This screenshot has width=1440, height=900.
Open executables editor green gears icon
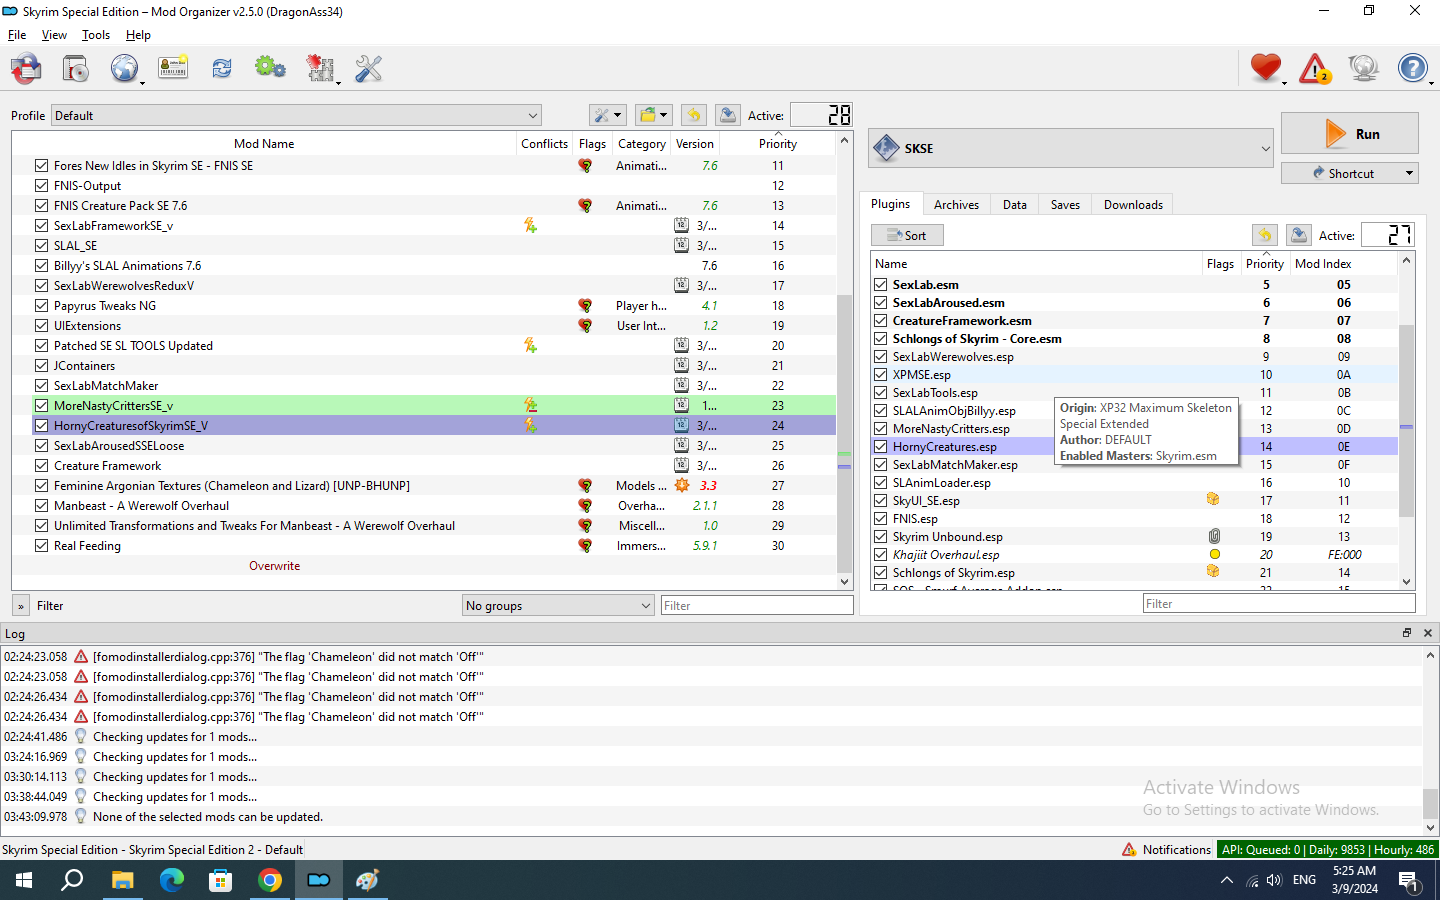(270, 69)
